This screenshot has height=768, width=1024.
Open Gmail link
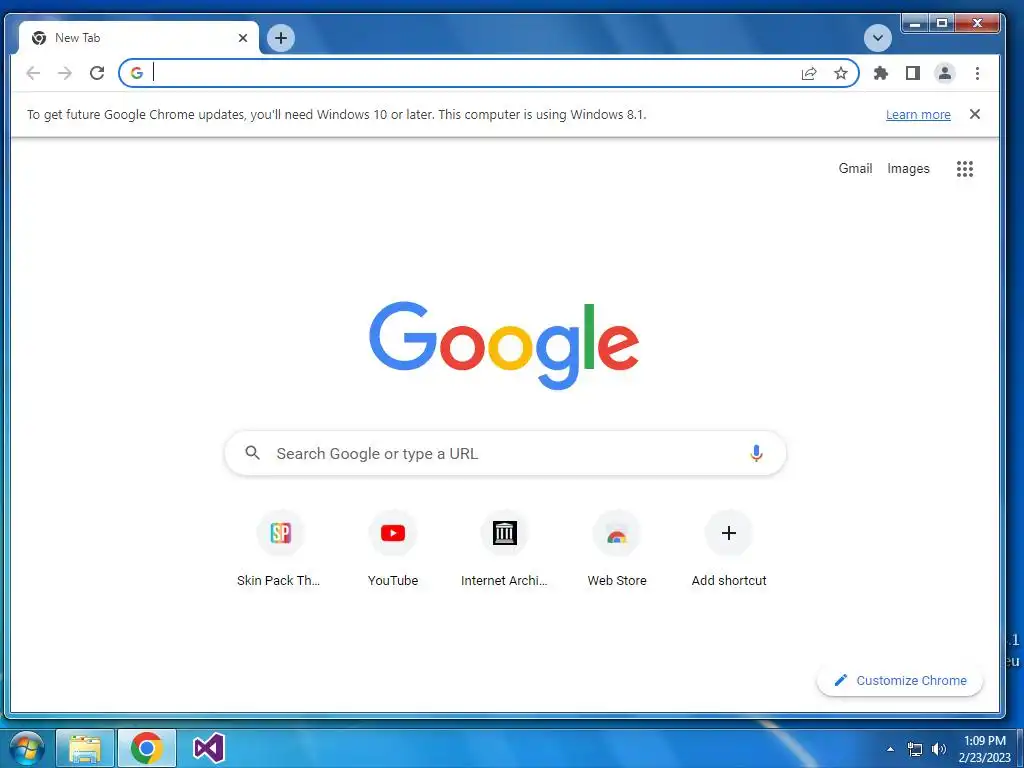point(856,168)
